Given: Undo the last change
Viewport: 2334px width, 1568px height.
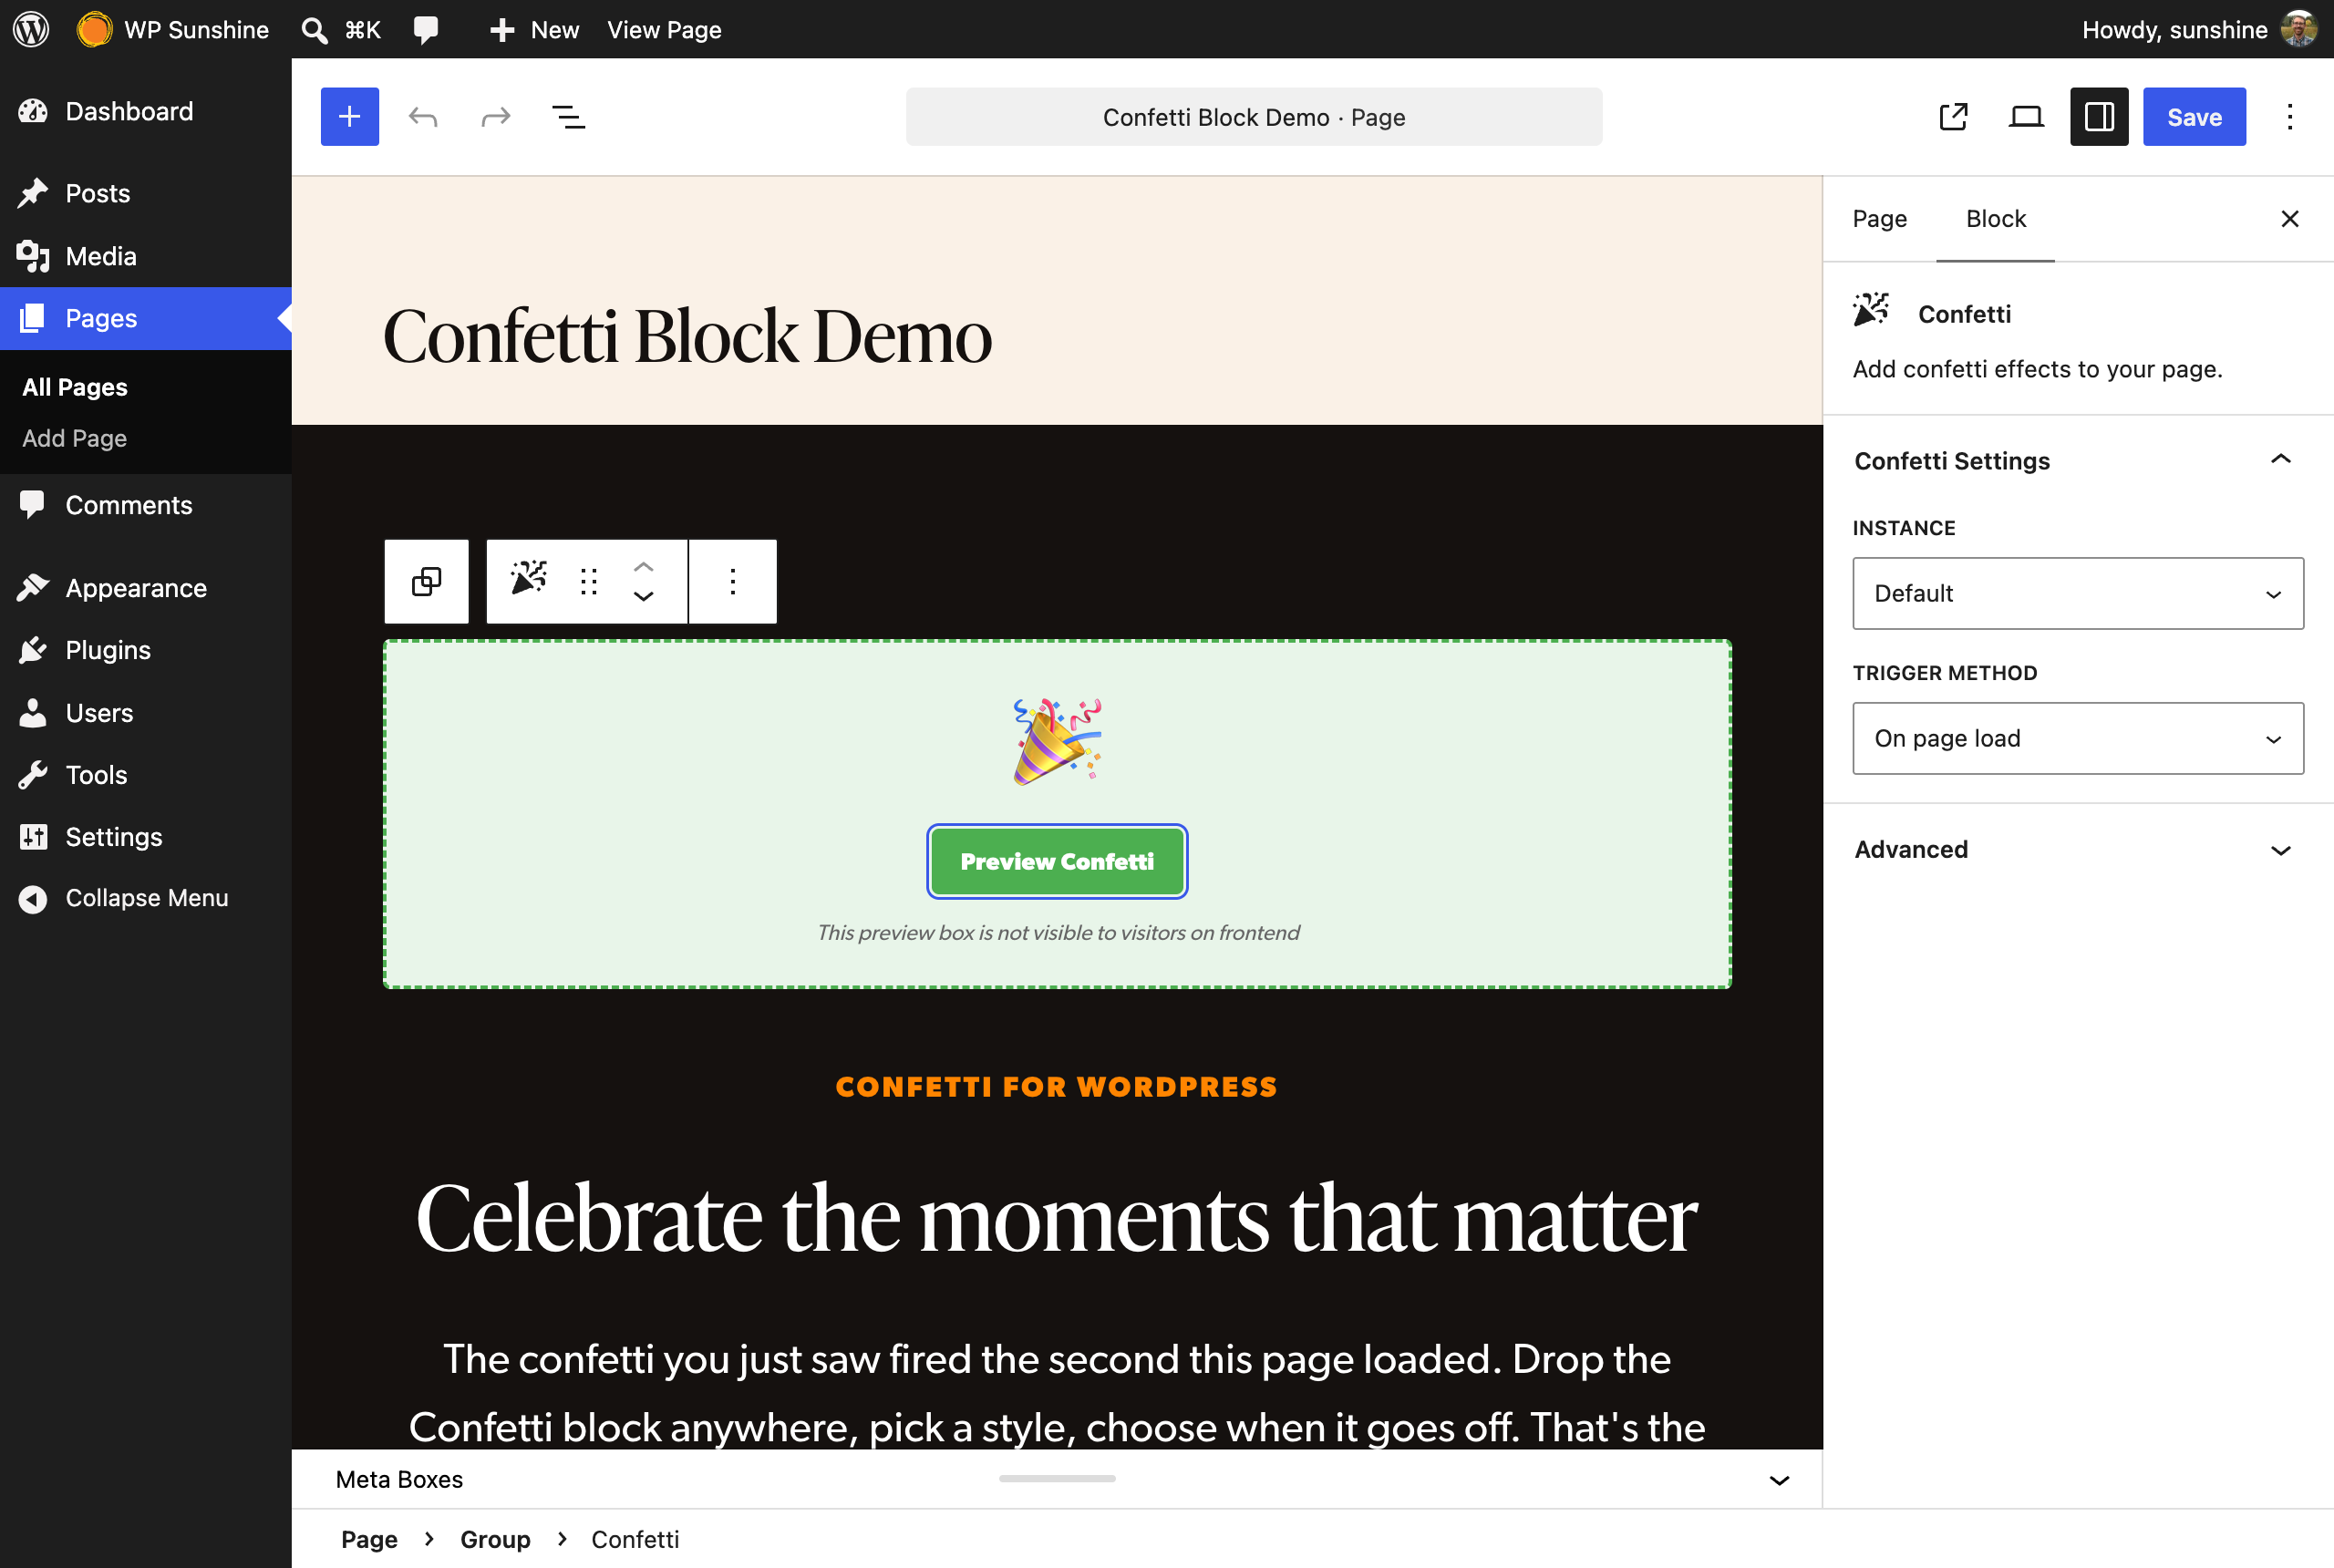Looking at the screenshot, I should 423,117.
